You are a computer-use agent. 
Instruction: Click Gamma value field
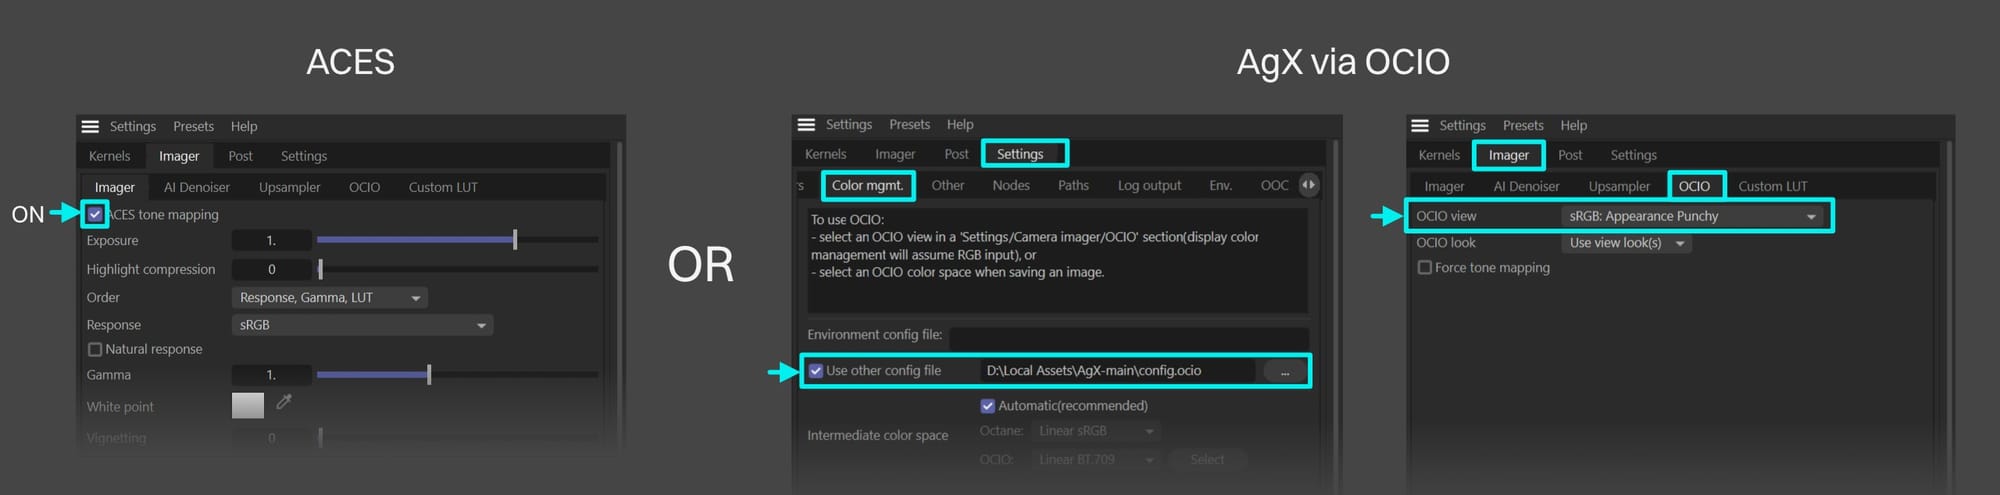point(271,374)
